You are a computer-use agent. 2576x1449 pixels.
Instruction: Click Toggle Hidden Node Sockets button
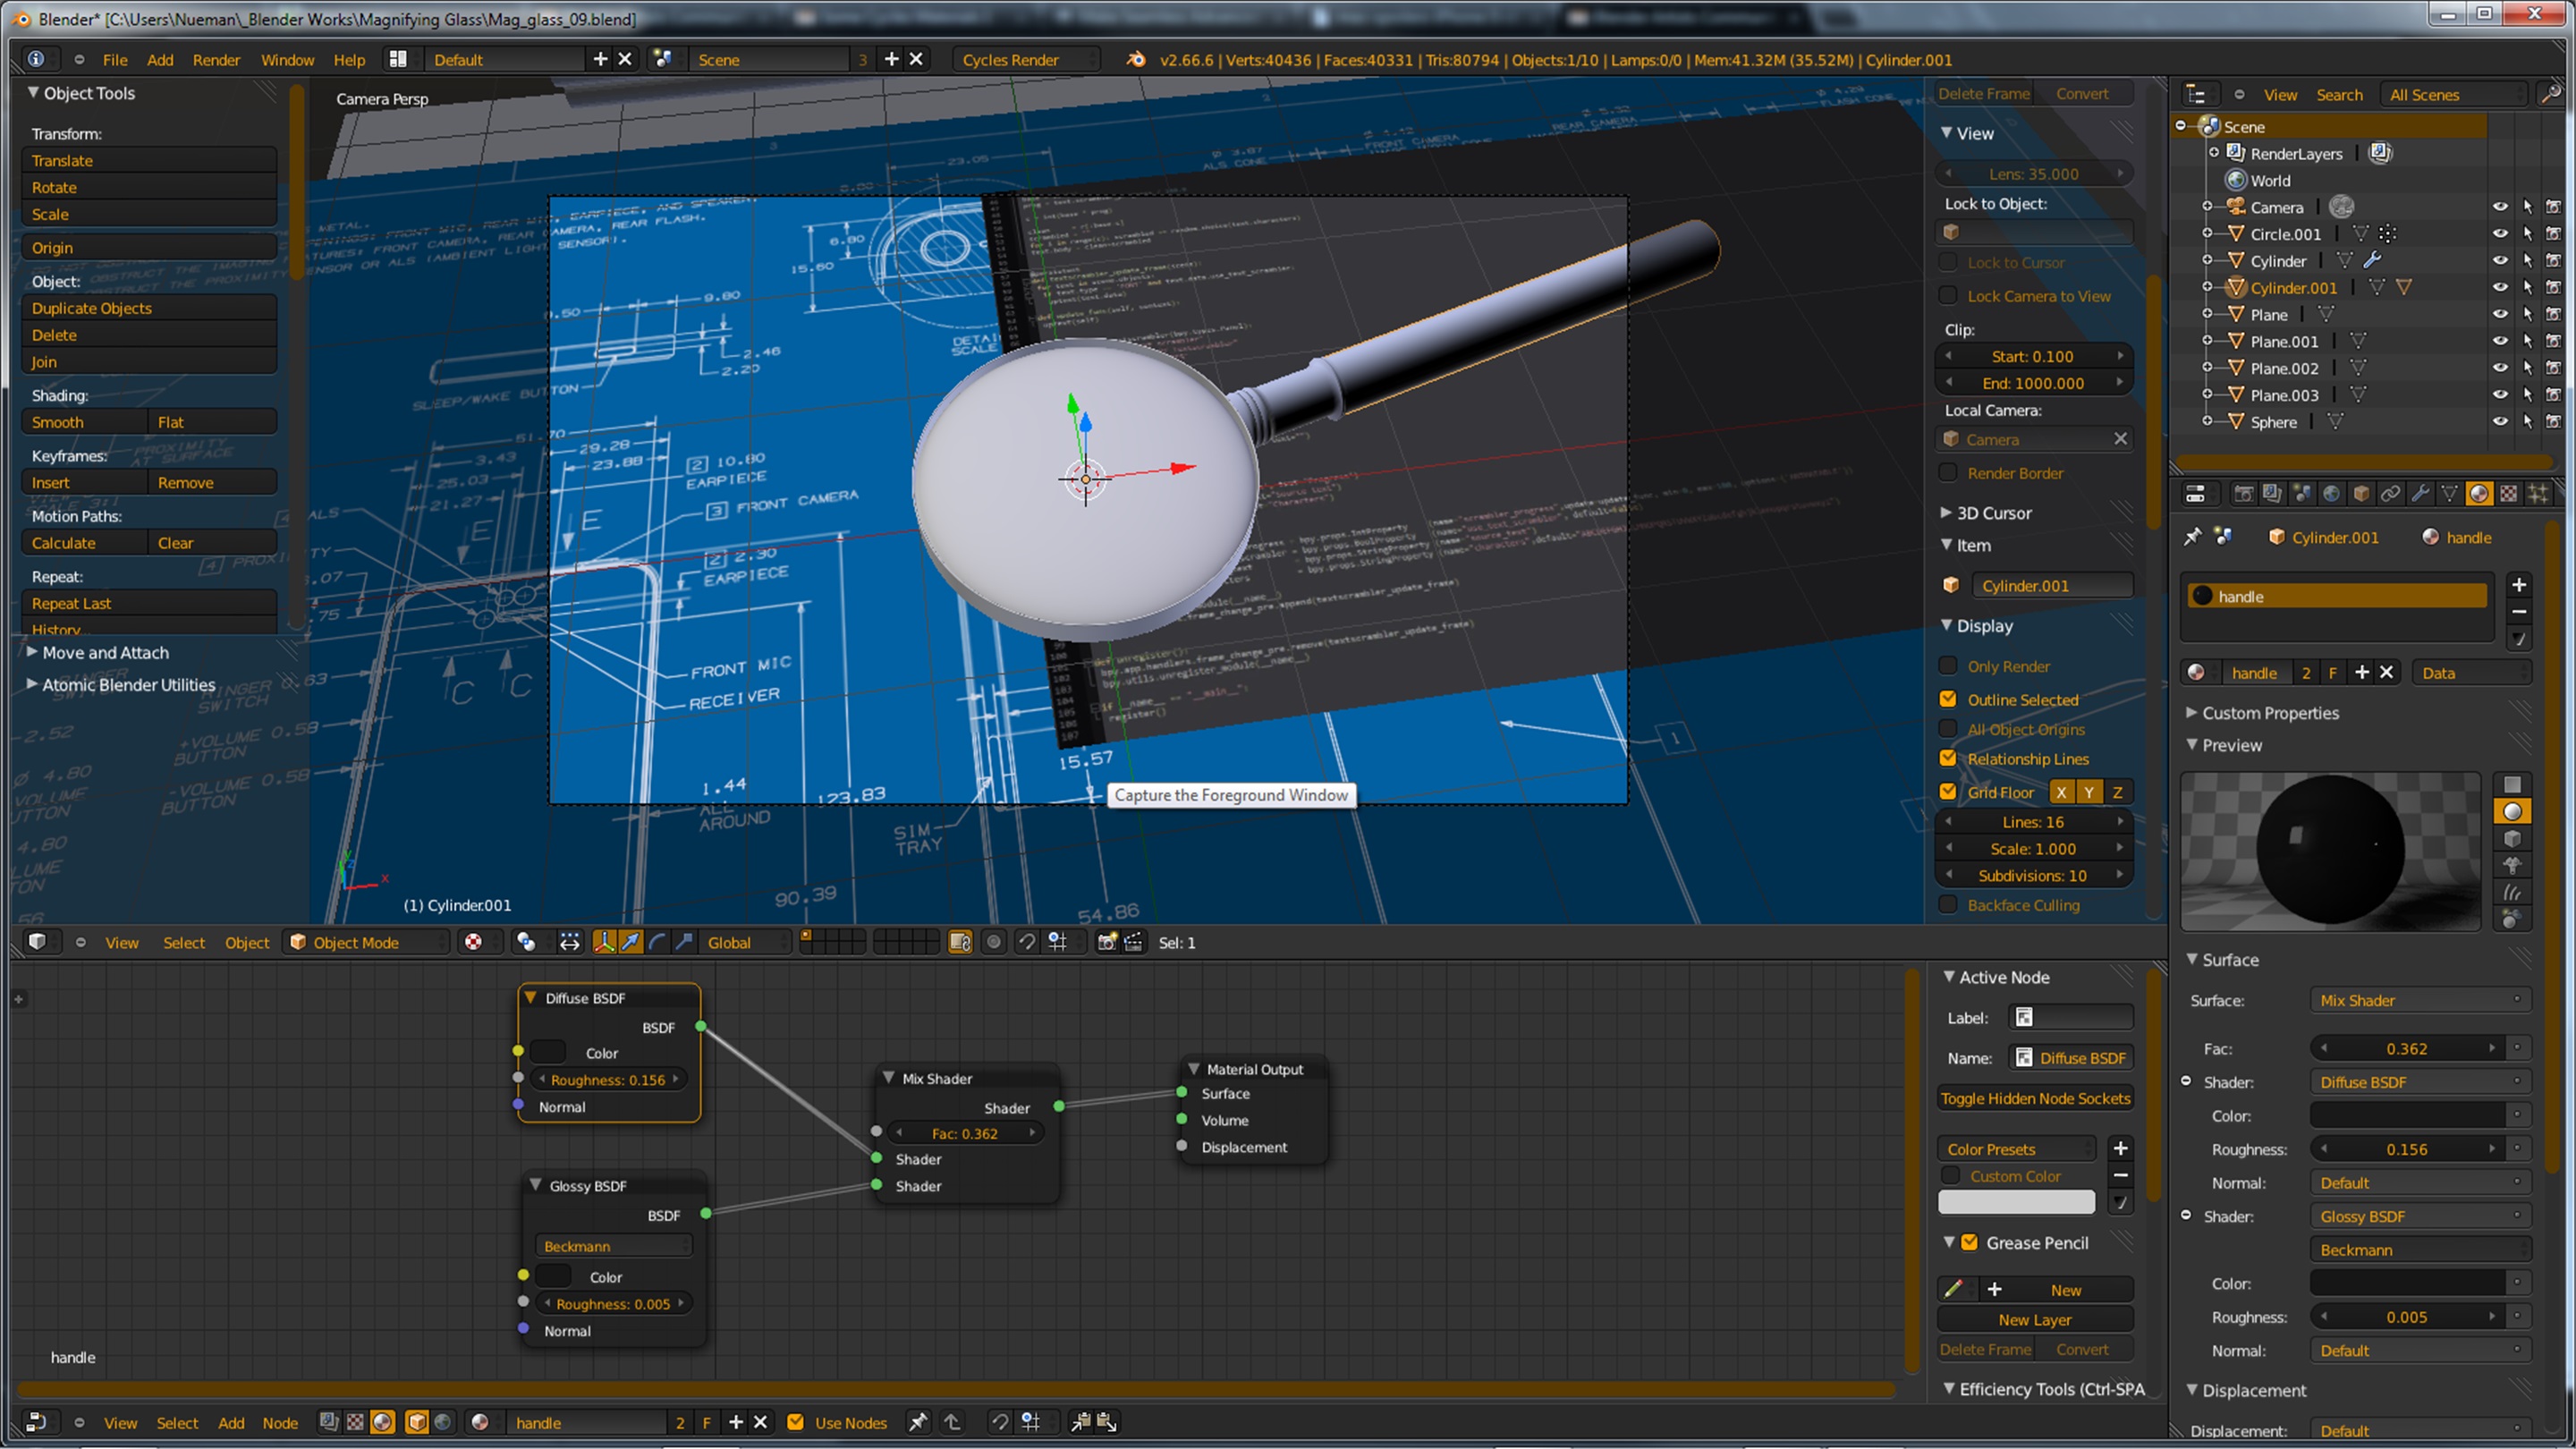2034,1098
